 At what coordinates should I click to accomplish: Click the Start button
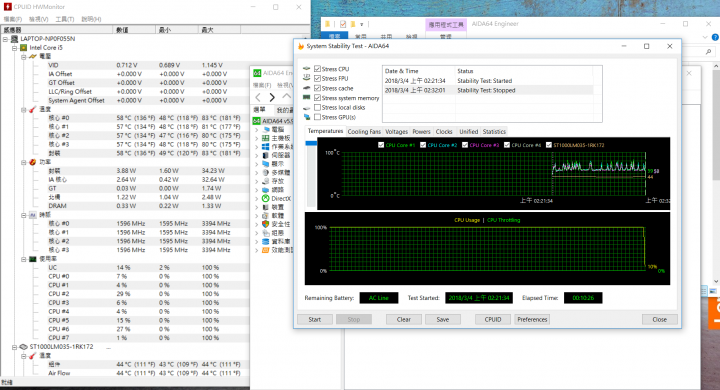[315, 319]
